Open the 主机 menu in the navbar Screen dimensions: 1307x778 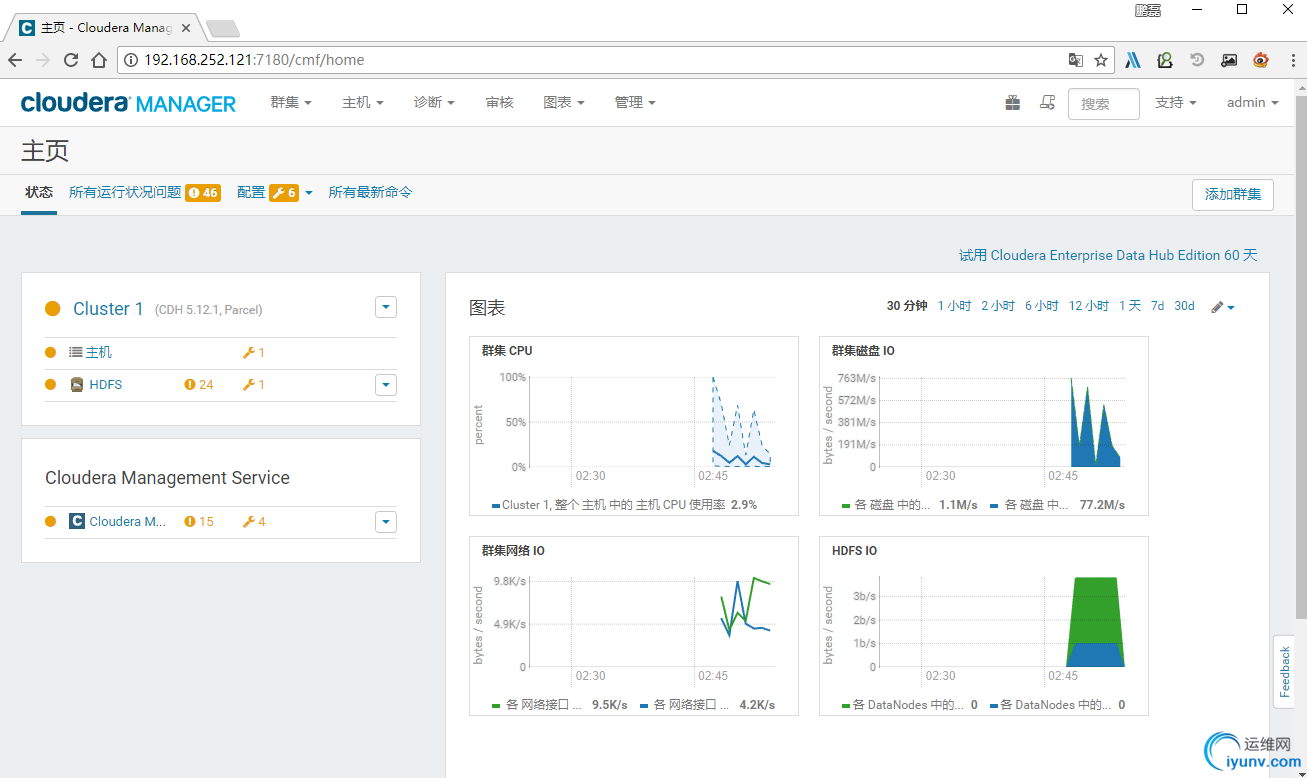[363, 103]
